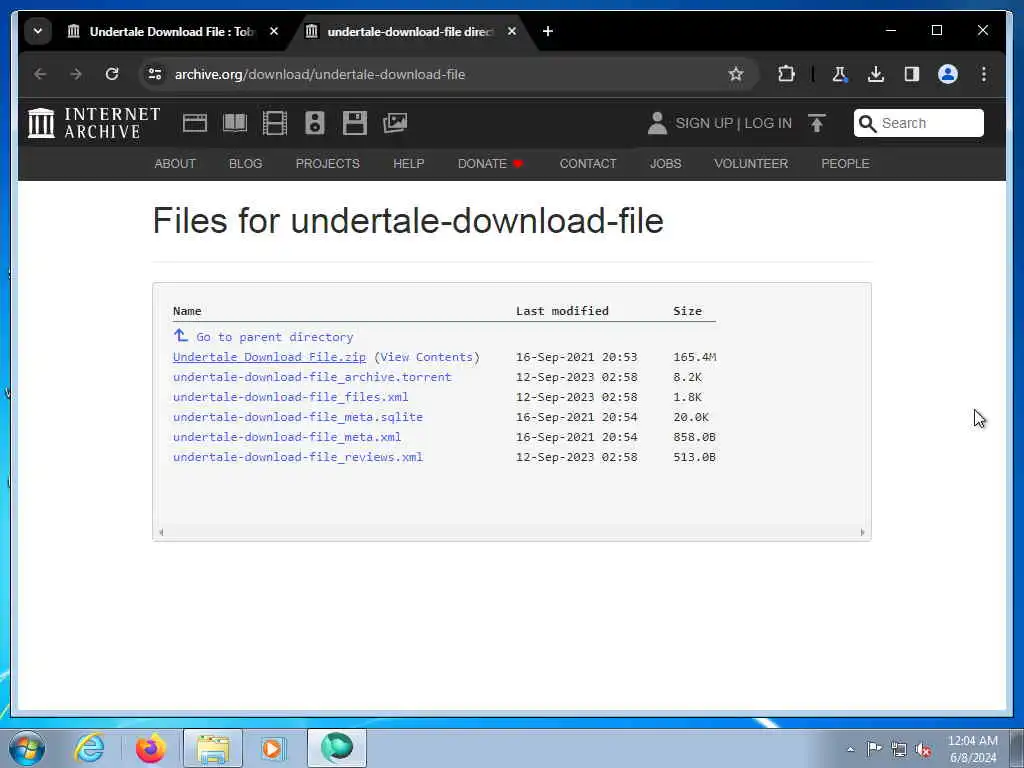The image size is (1024, 768).
Task: Show hidden system tray icons arrow
Action: (850, 749)
